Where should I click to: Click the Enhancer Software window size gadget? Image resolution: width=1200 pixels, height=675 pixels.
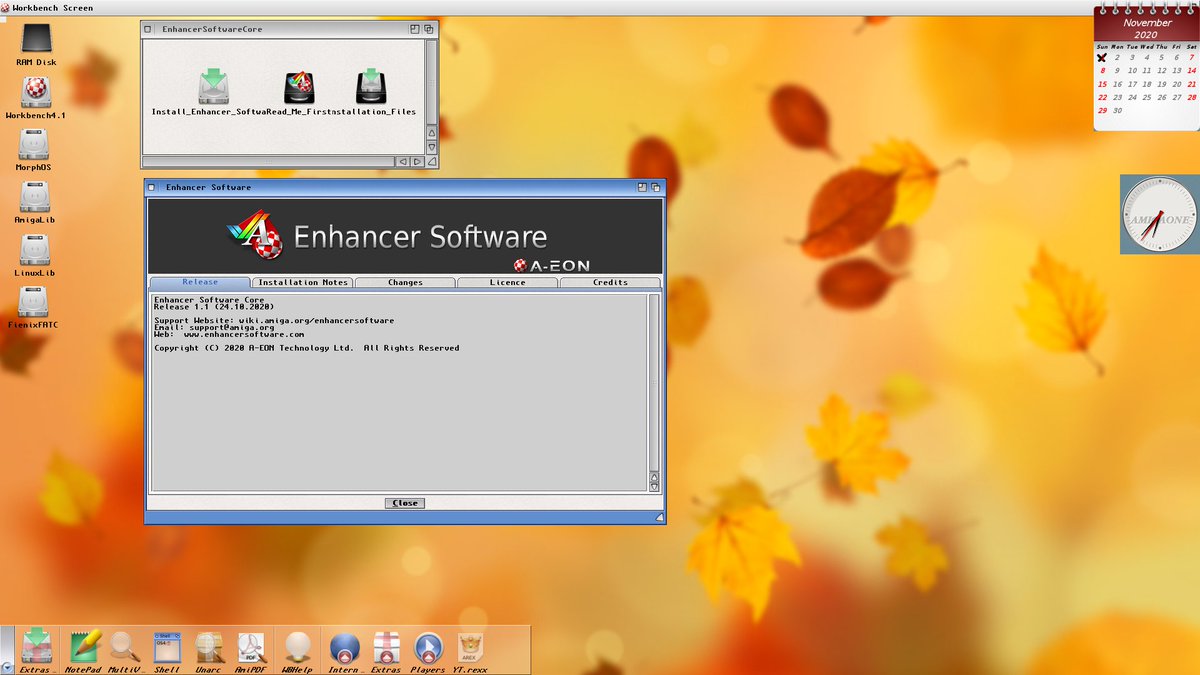(x=659, y=517)
